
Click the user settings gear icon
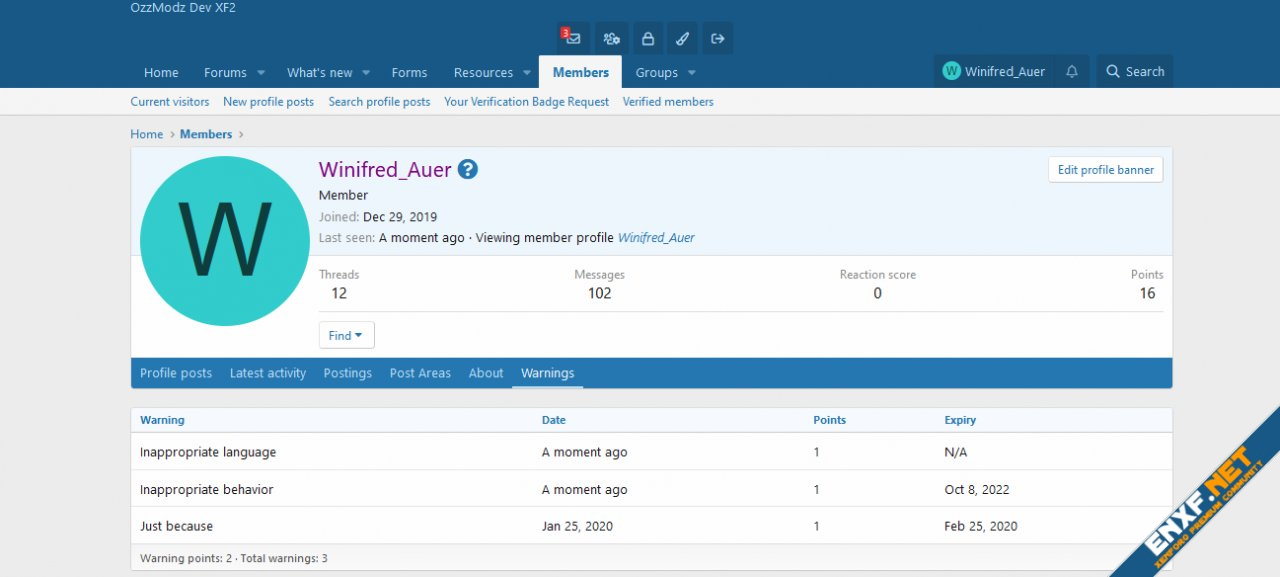click(x=611, y=39)
